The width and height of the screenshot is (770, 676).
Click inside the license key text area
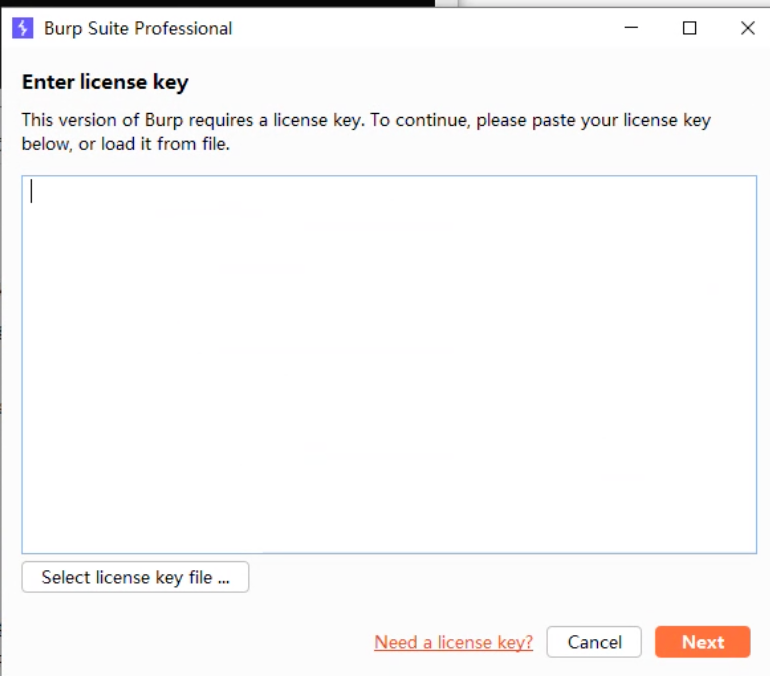click(x=389, y=365)
